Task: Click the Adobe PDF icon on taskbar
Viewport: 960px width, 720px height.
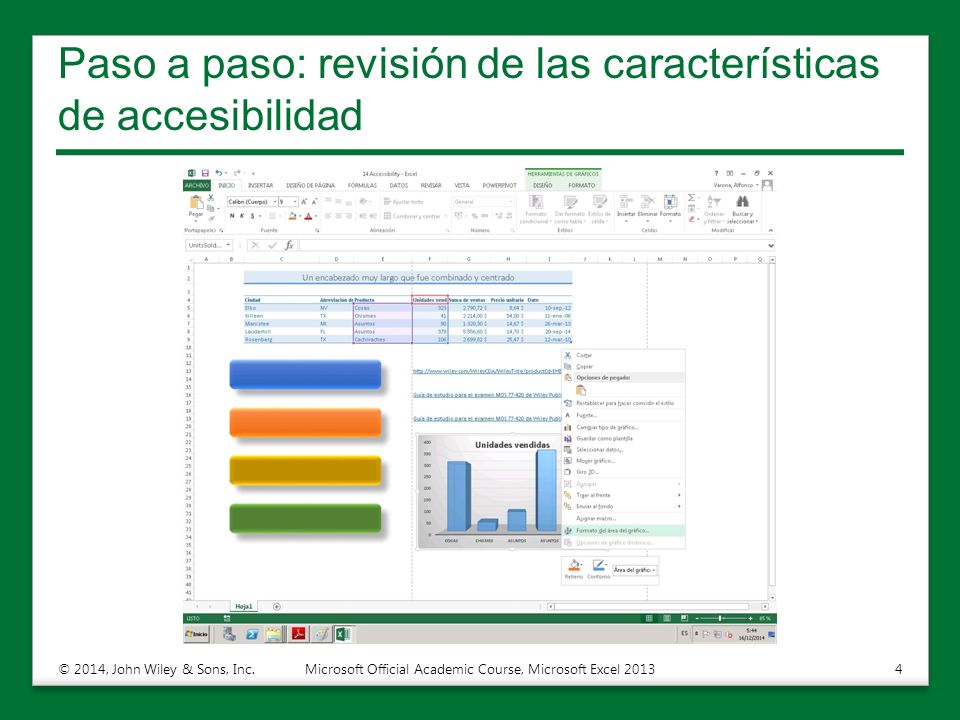Action: [298, 634]
